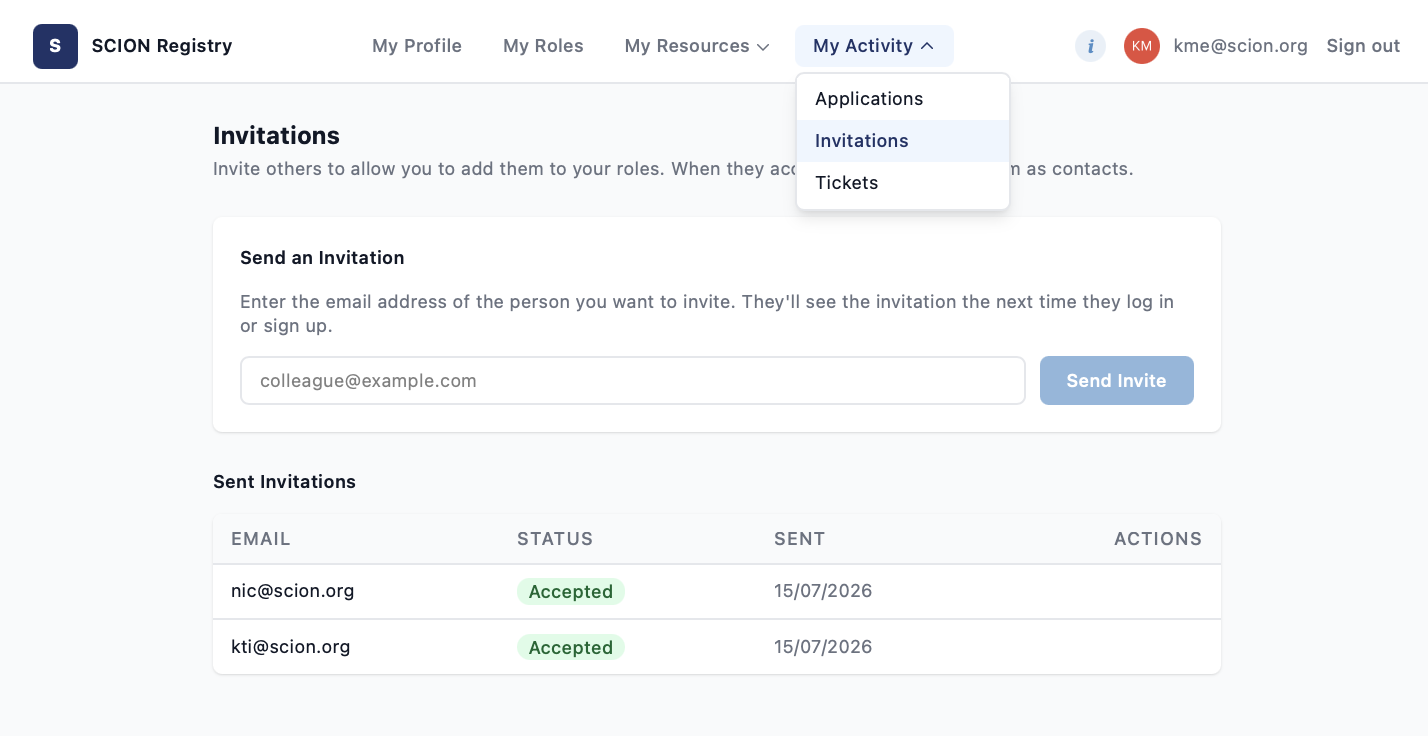Image resolution: width=1428 pixels, height=736 pixels.
Task: Click the Sign out link
Action: pyautogui.click(x=1363, y=46)
